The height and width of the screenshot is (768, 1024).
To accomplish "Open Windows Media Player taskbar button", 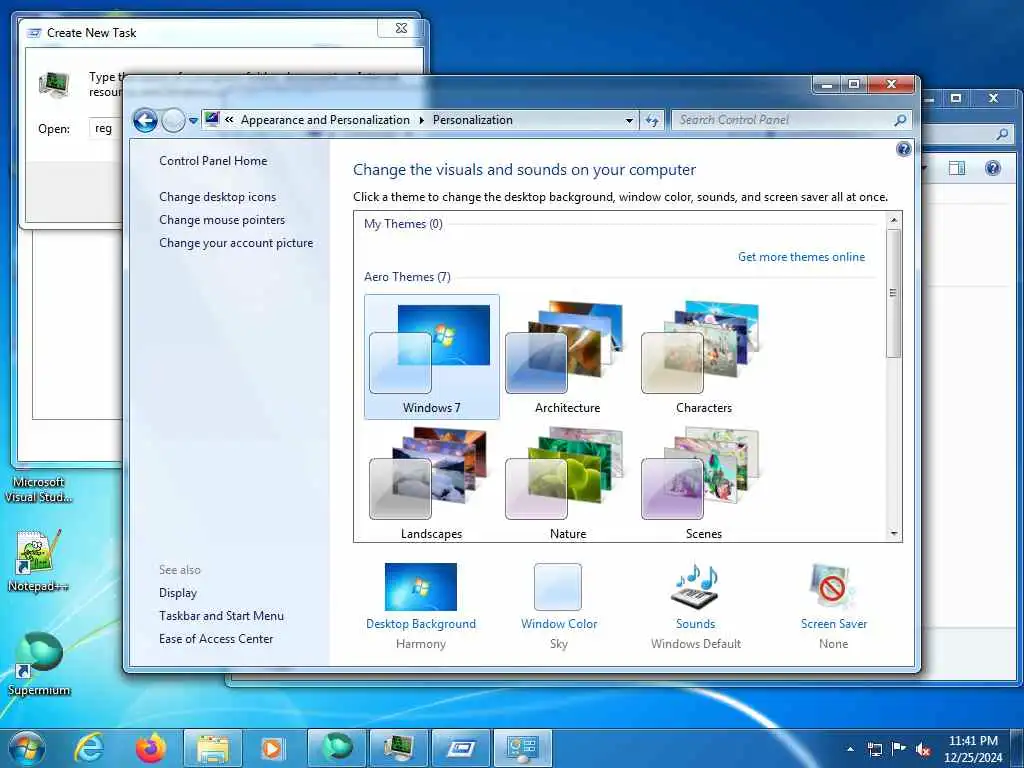I will 273,748.
